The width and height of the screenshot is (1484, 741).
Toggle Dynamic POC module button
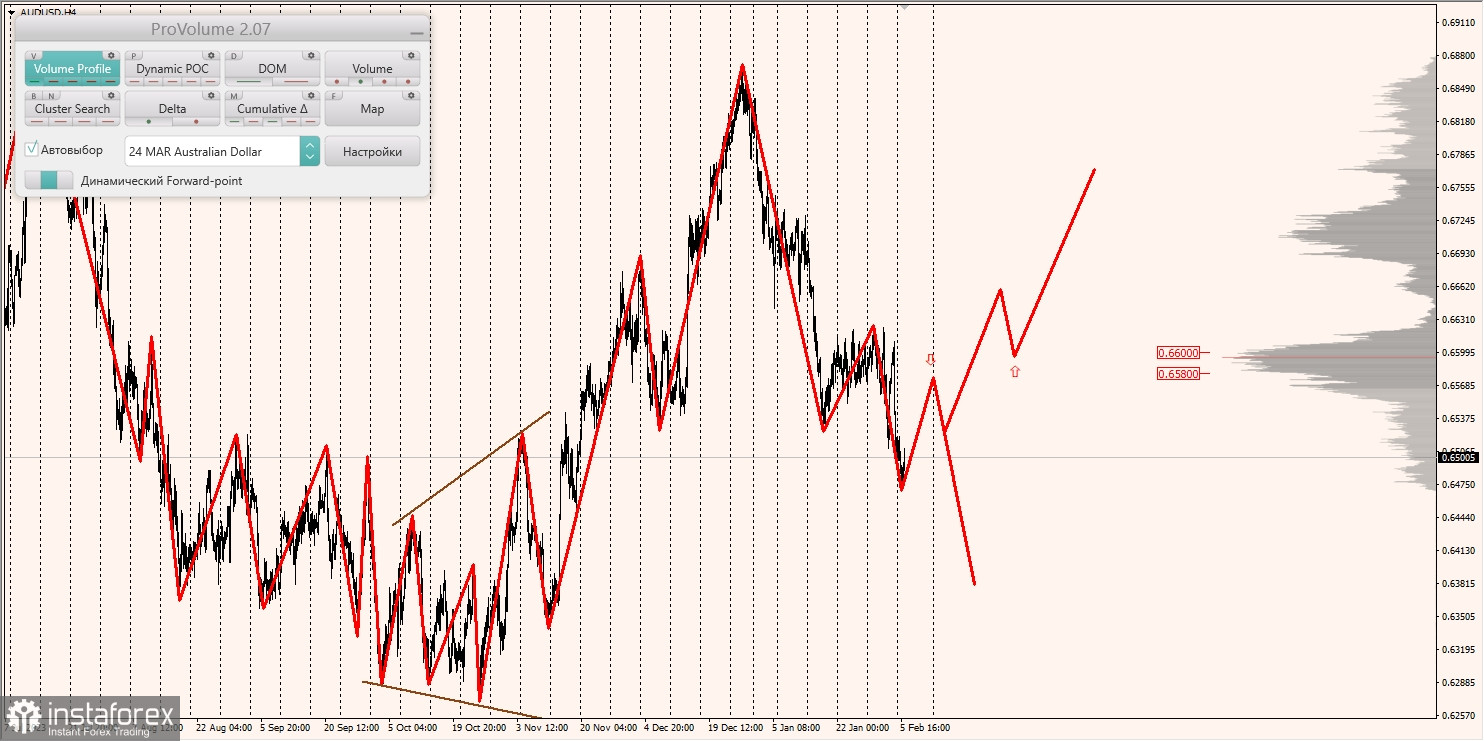172,69
